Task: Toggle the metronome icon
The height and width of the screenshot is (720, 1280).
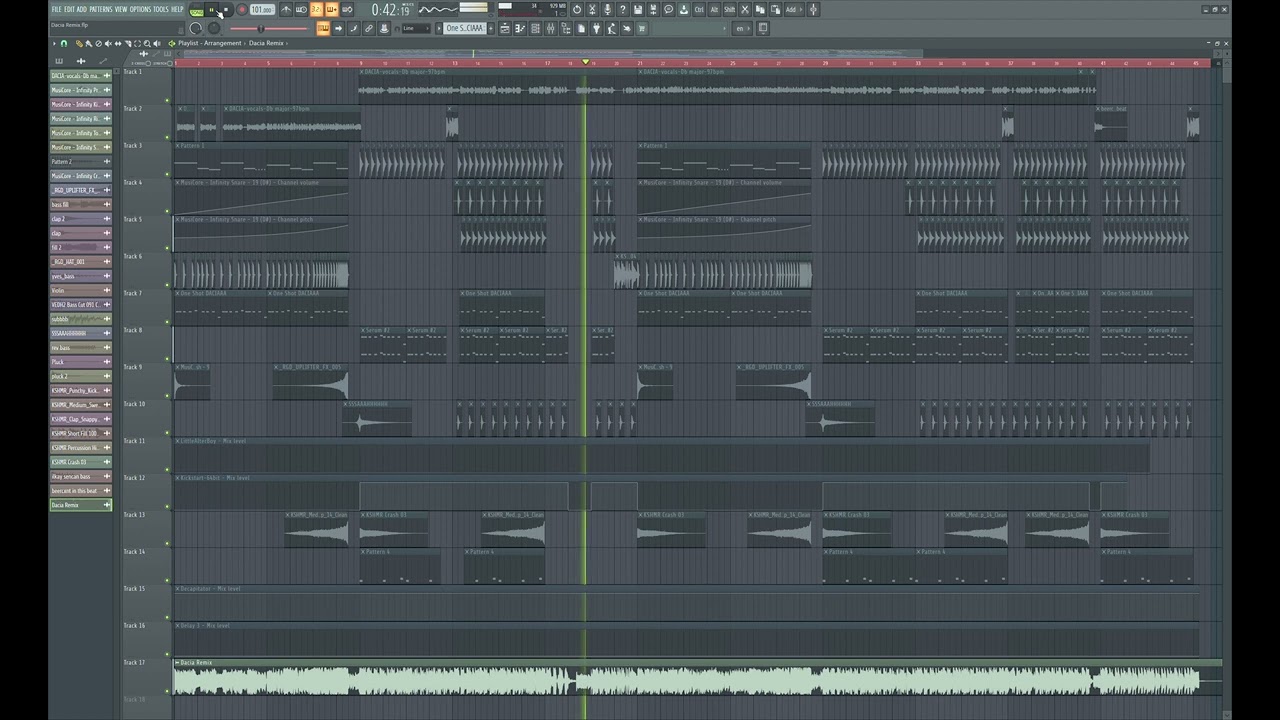Action: pos(286,10)
